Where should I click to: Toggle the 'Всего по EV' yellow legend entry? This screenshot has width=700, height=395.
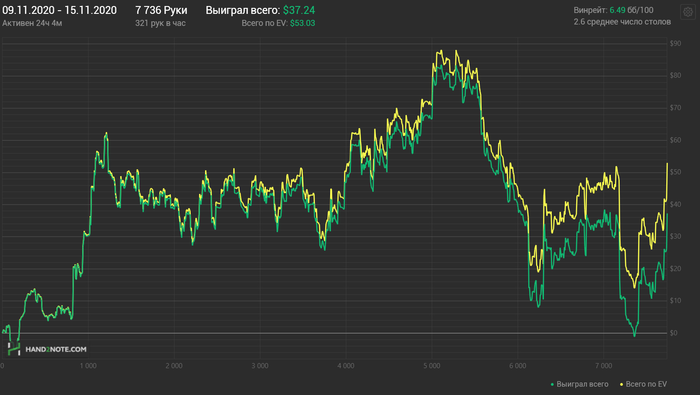tap(643, 384)
